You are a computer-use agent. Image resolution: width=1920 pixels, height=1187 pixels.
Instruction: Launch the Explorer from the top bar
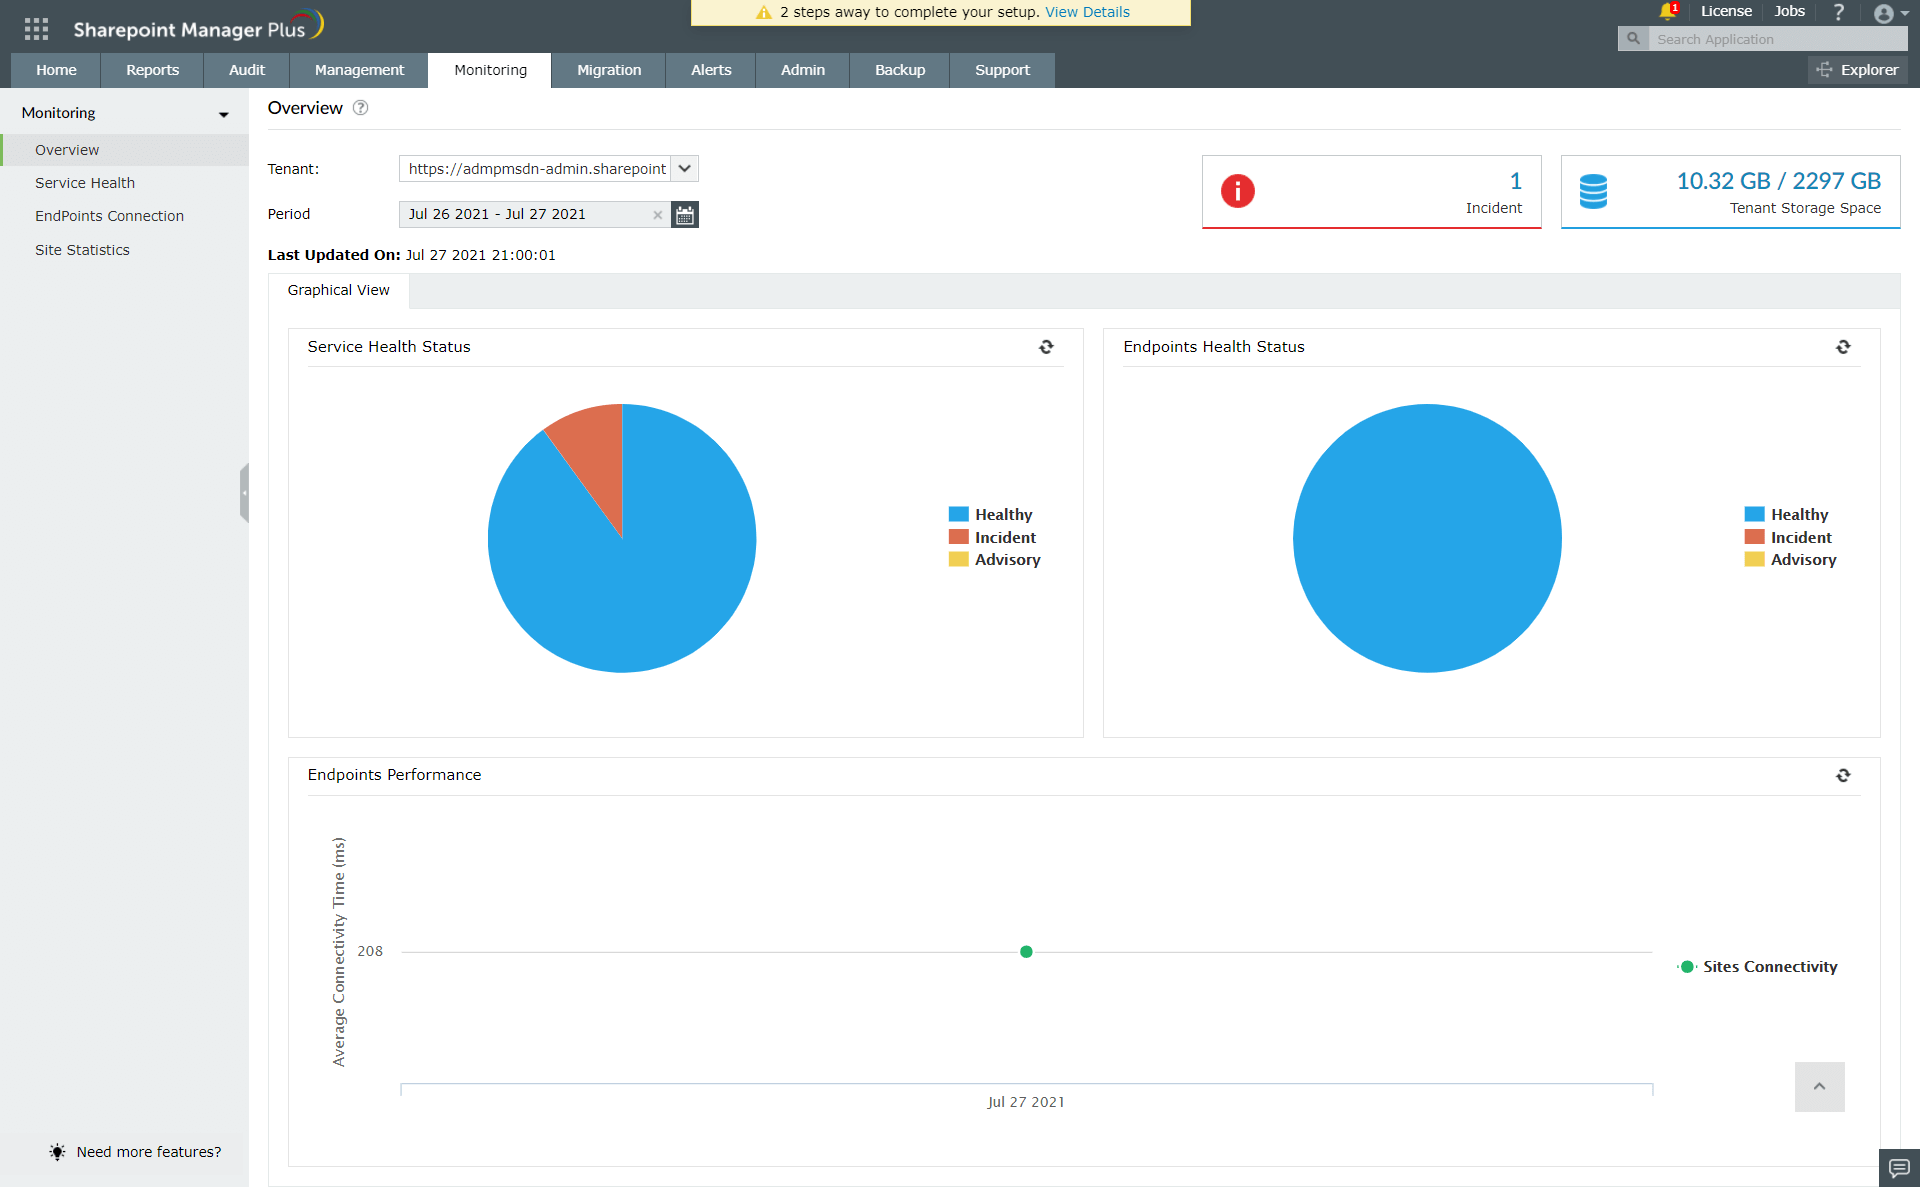(x=1857, y=70)
